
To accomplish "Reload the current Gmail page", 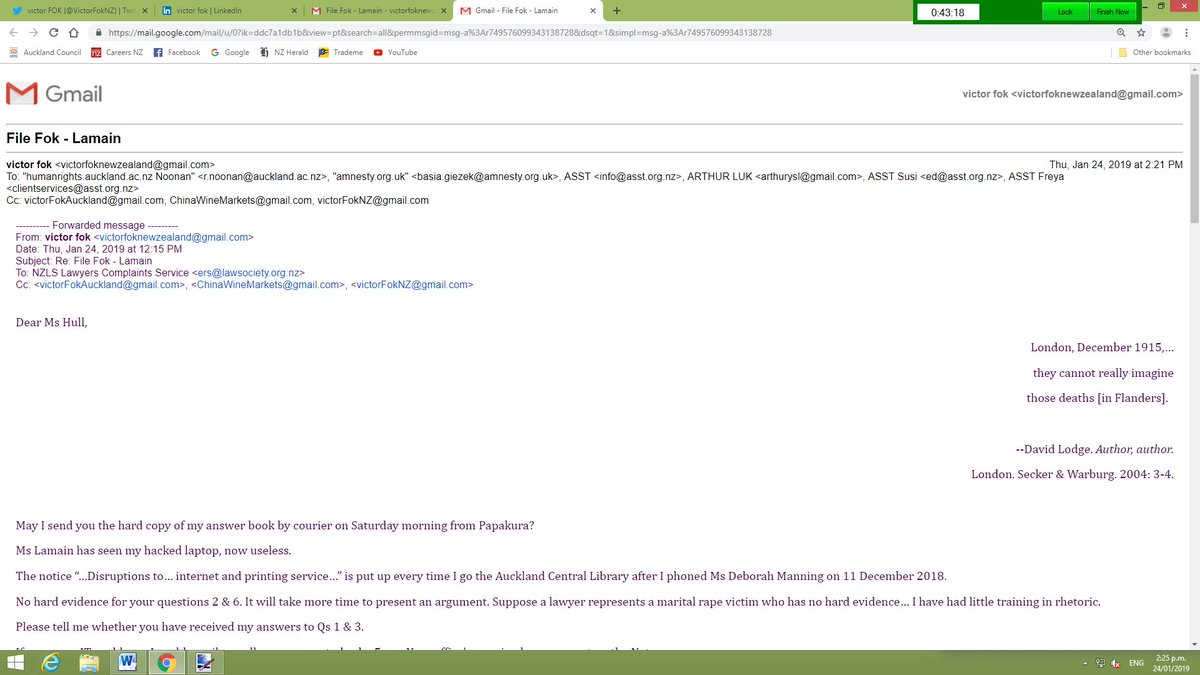I will (x=55, y=32).
